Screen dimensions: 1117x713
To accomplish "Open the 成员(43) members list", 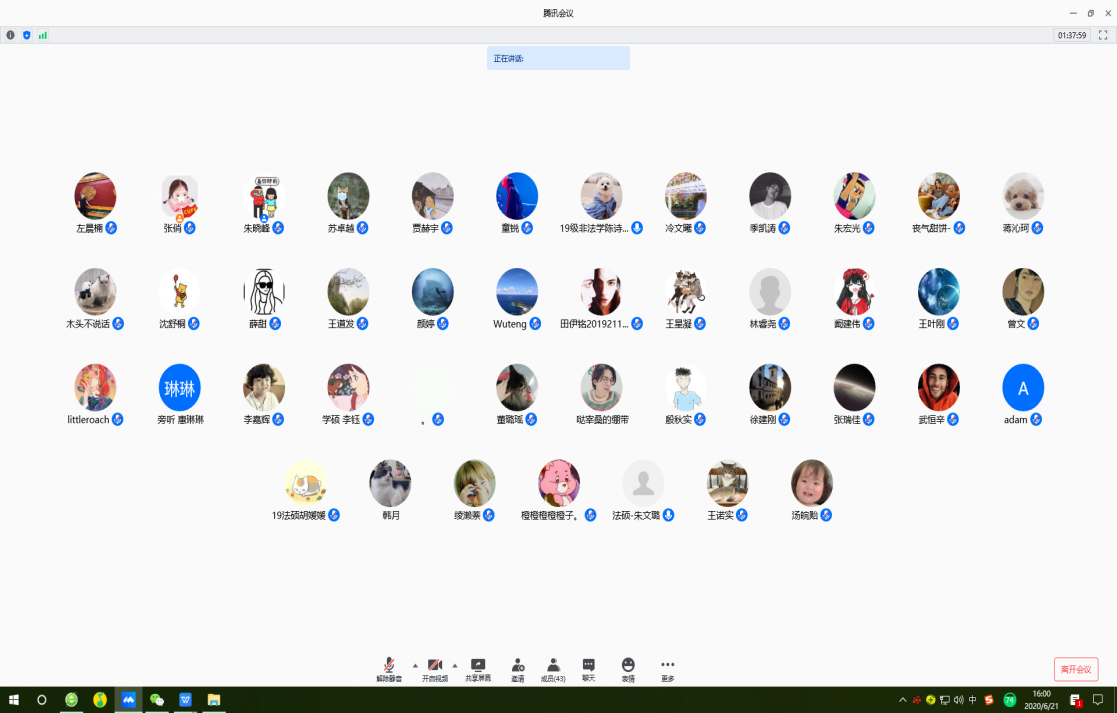I will click(x=553, y=668).
